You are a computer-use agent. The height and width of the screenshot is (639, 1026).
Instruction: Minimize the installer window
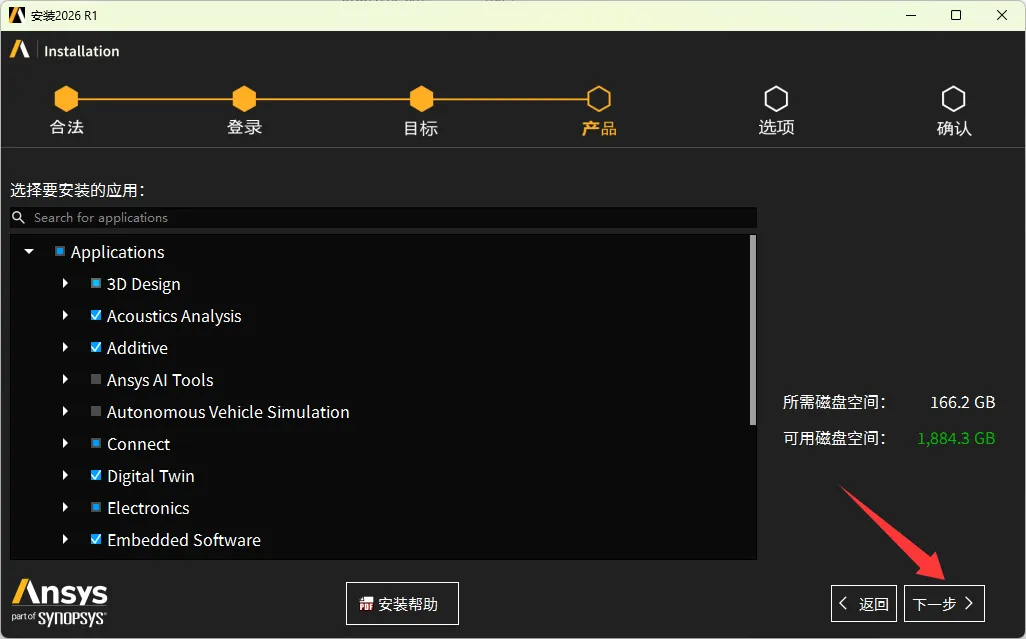click(x=911, y=15)
